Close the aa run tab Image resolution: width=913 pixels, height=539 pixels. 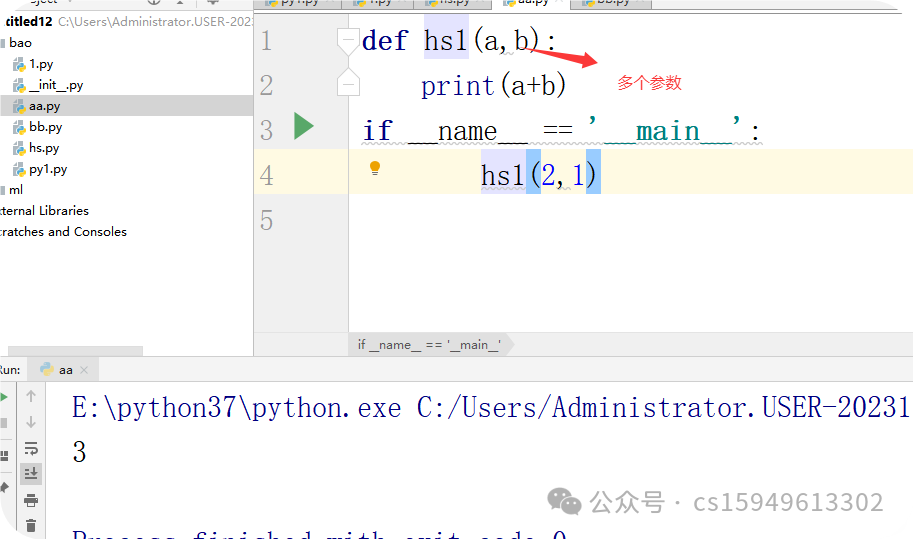84,370
